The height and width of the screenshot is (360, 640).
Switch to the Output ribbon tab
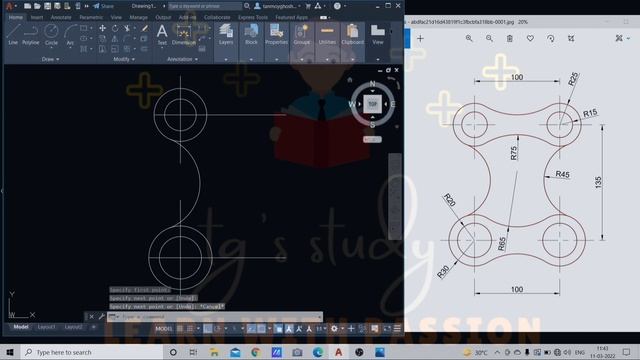pyautogui.click(x=163, y=18)
